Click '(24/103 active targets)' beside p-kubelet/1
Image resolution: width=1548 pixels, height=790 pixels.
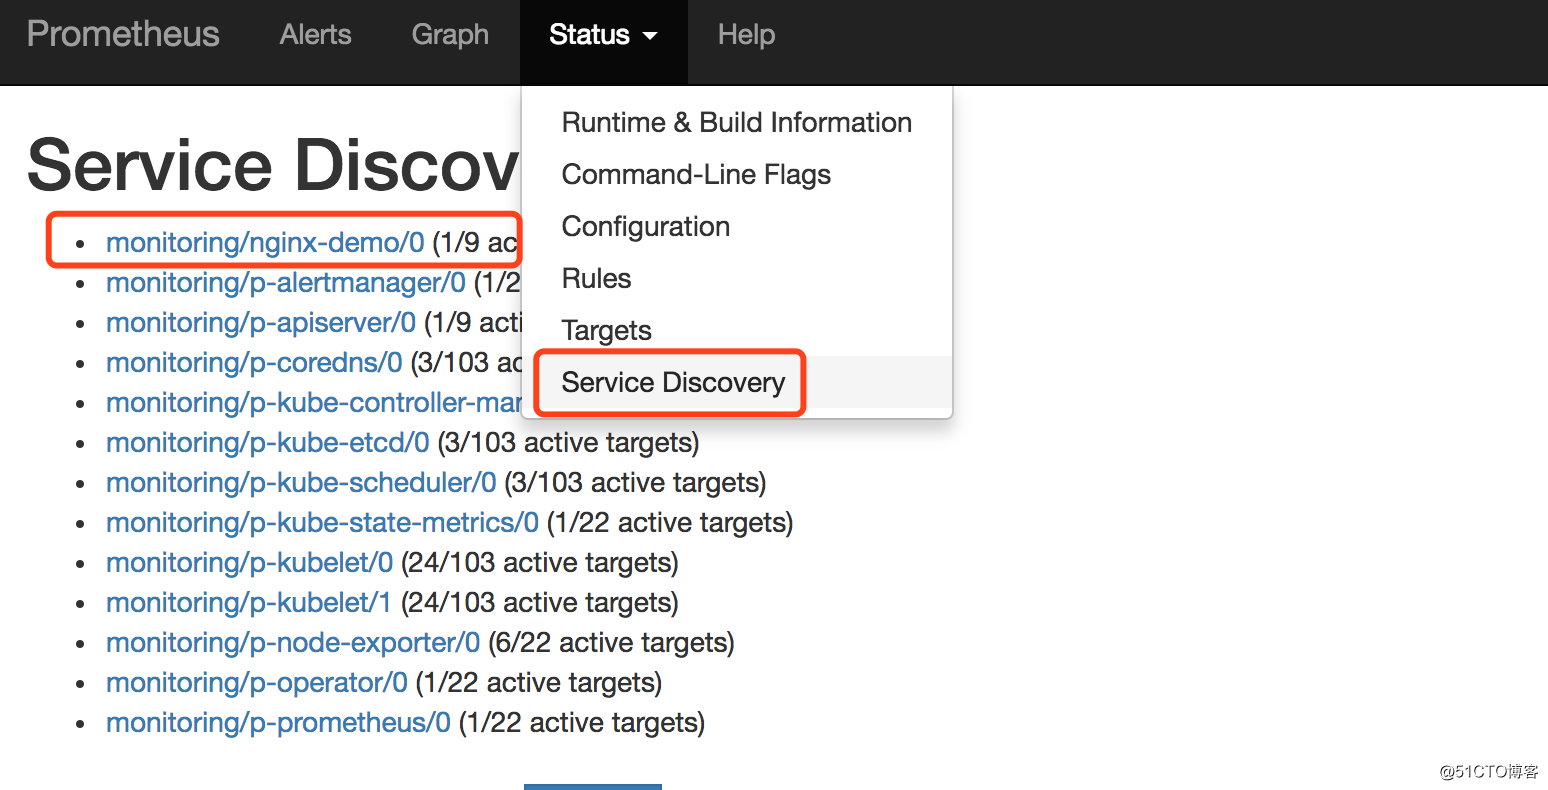tap(540, 602)
